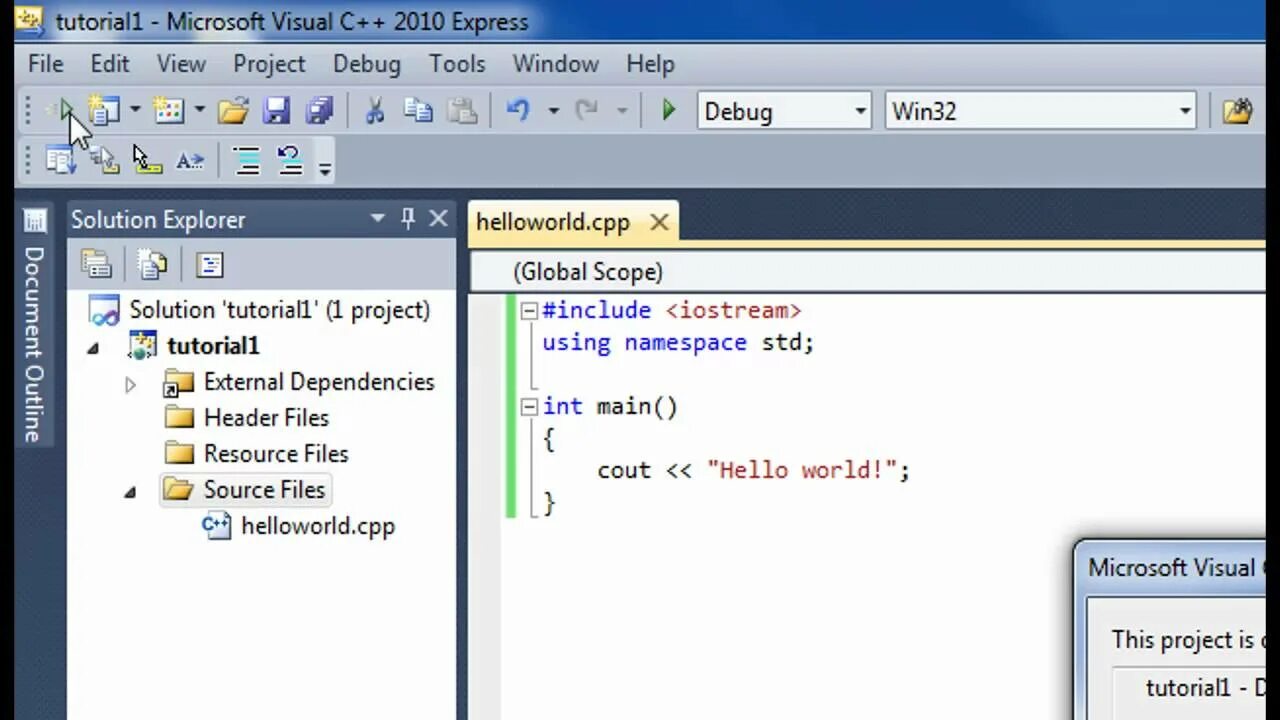Open the Window menu
This screenshot has height=720, width=1280.
[x=556, y=64]
